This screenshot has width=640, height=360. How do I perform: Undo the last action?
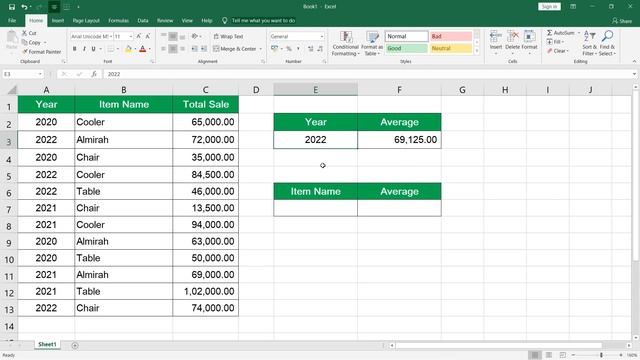(x=24, y=7)
